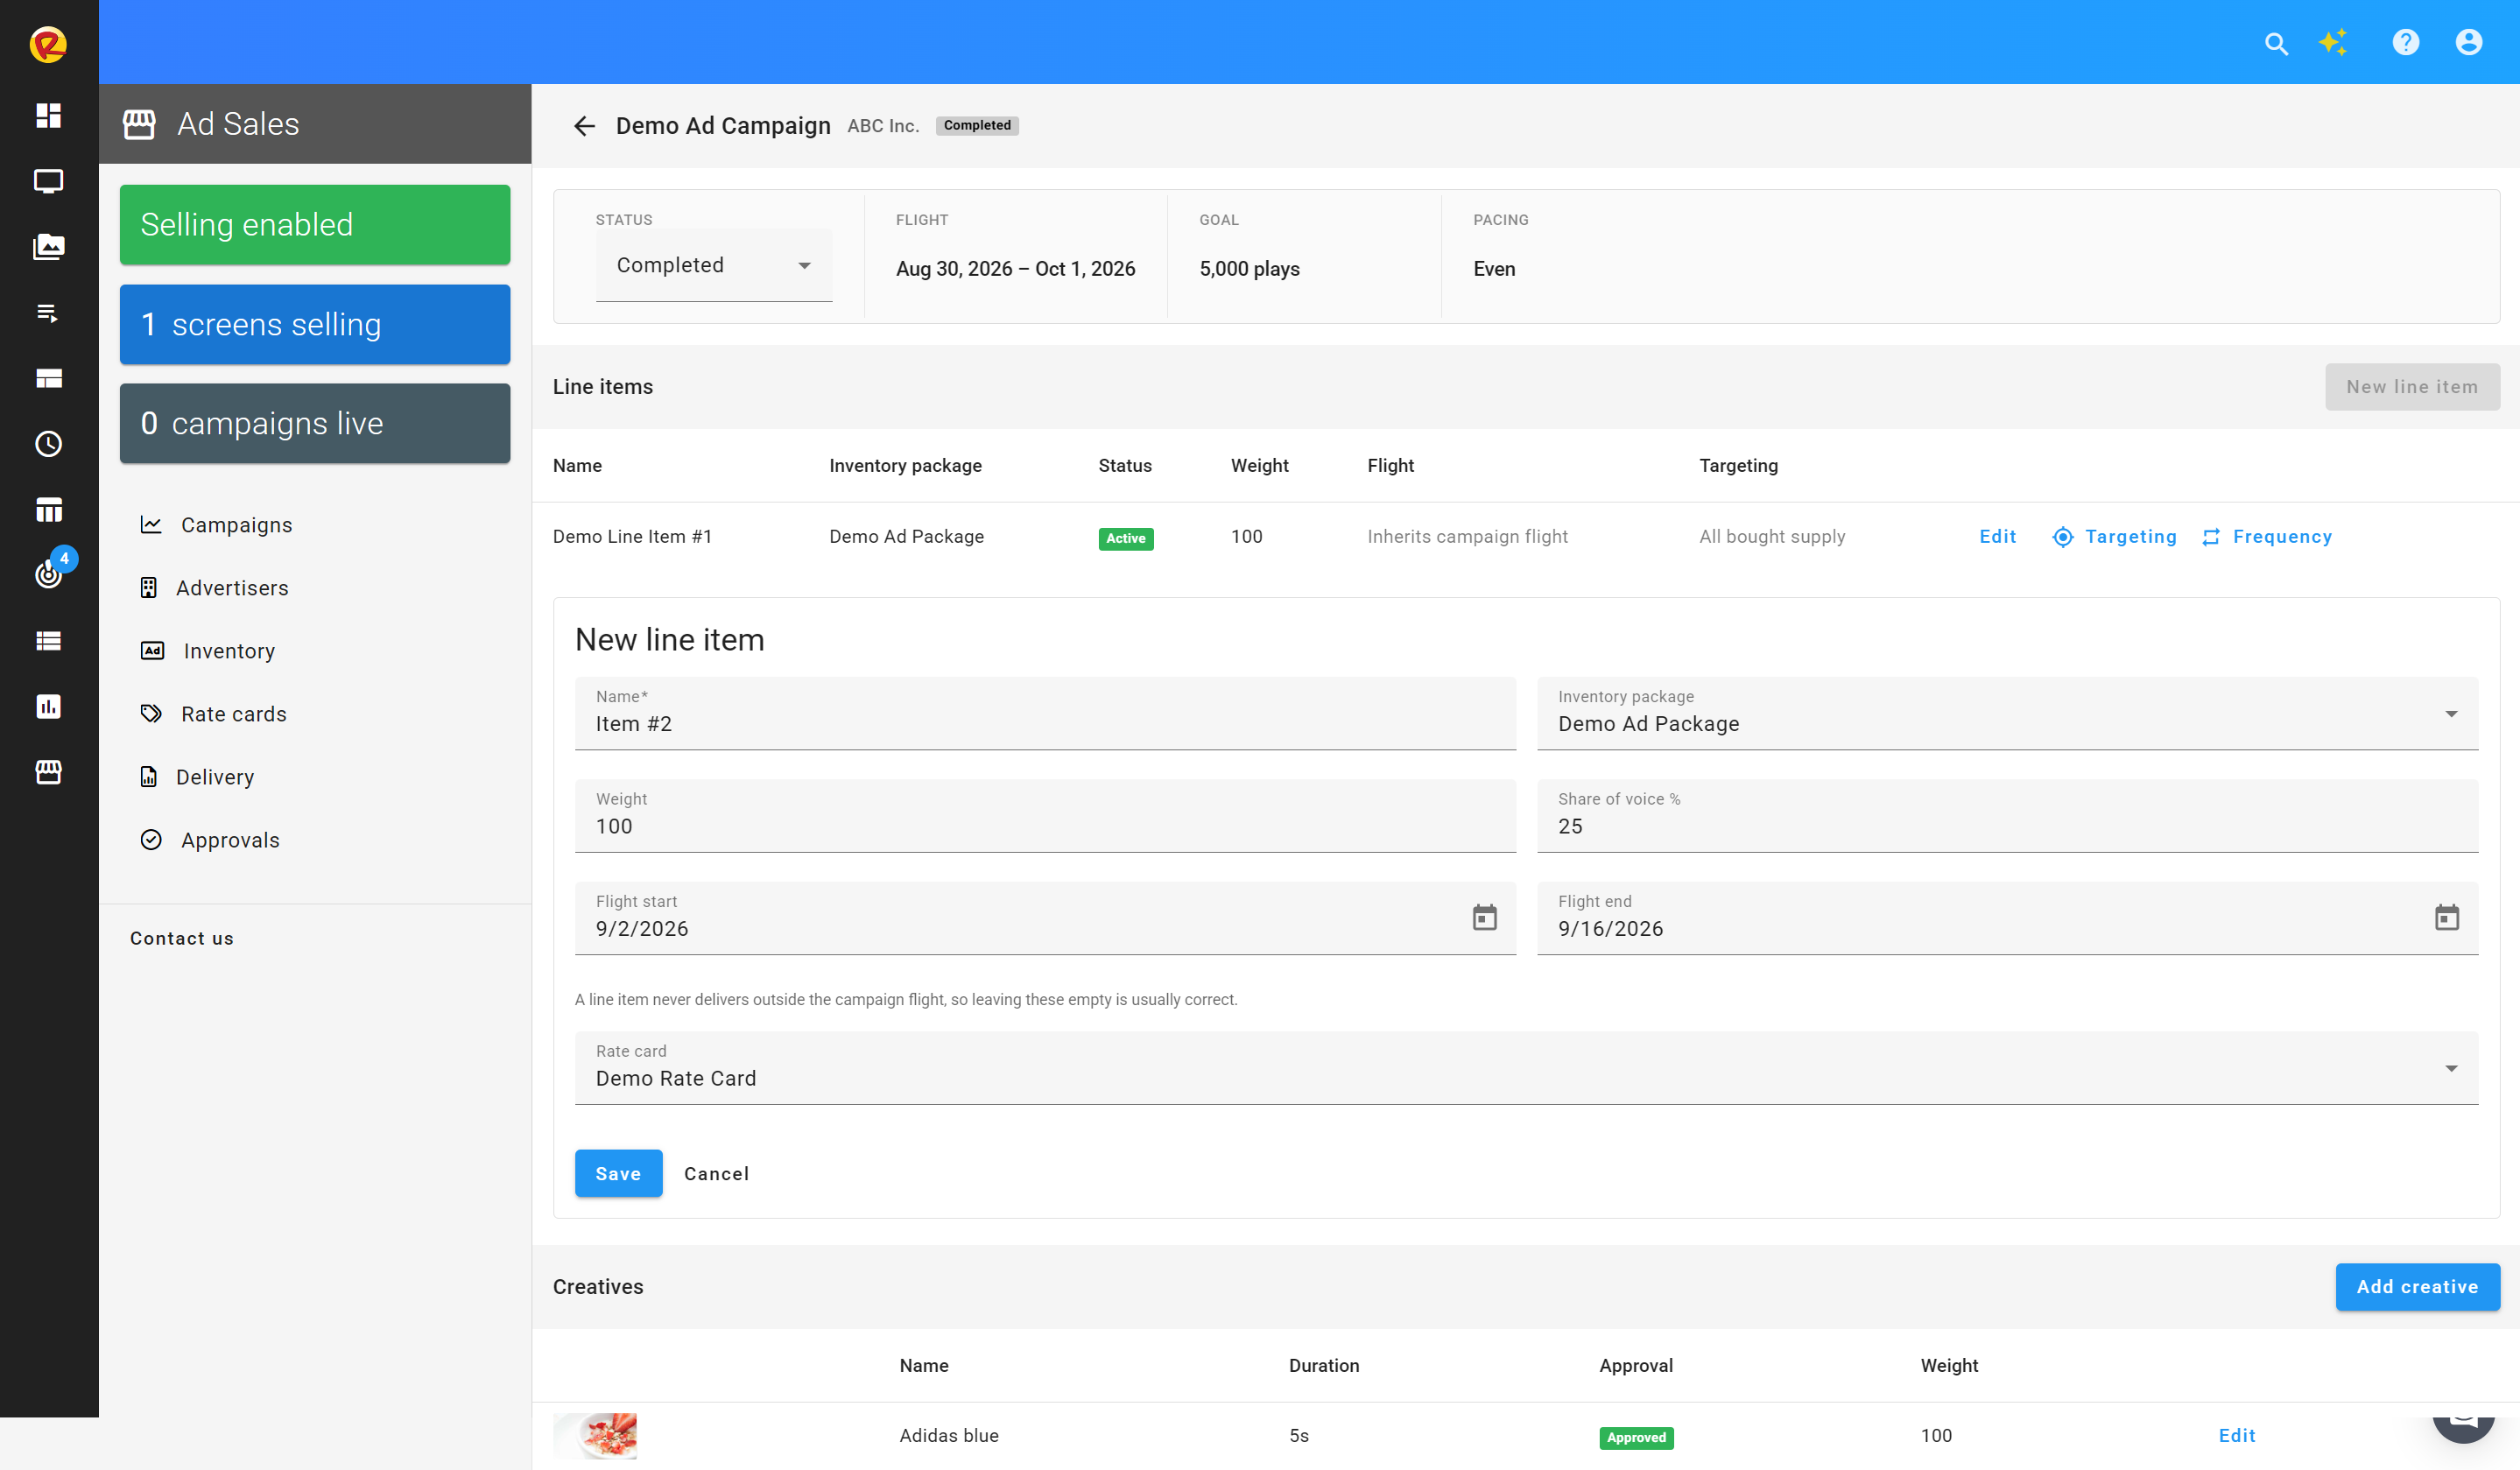This screenshot has width=2520, height=1470.
Task: Click the Share of voice % field
Action: 2007,816
